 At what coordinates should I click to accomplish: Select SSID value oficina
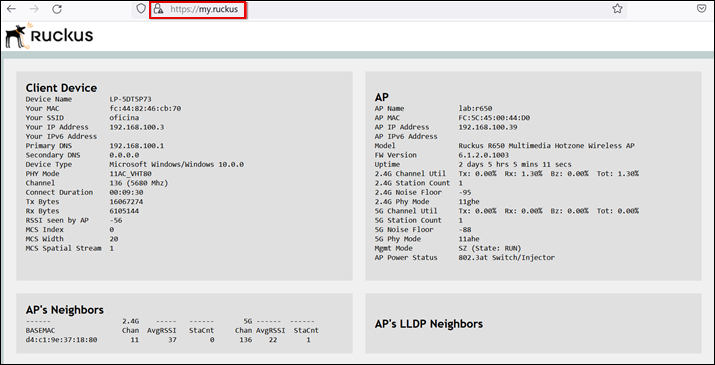124,118
